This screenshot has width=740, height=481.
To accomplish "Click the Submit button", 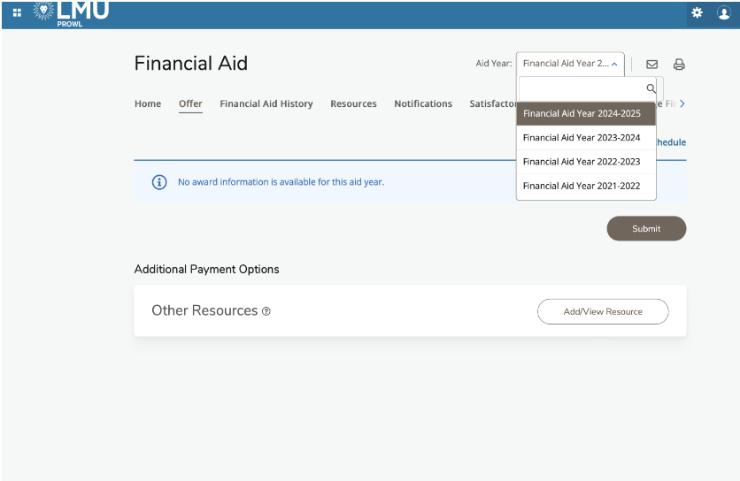I will coord(646,228).
